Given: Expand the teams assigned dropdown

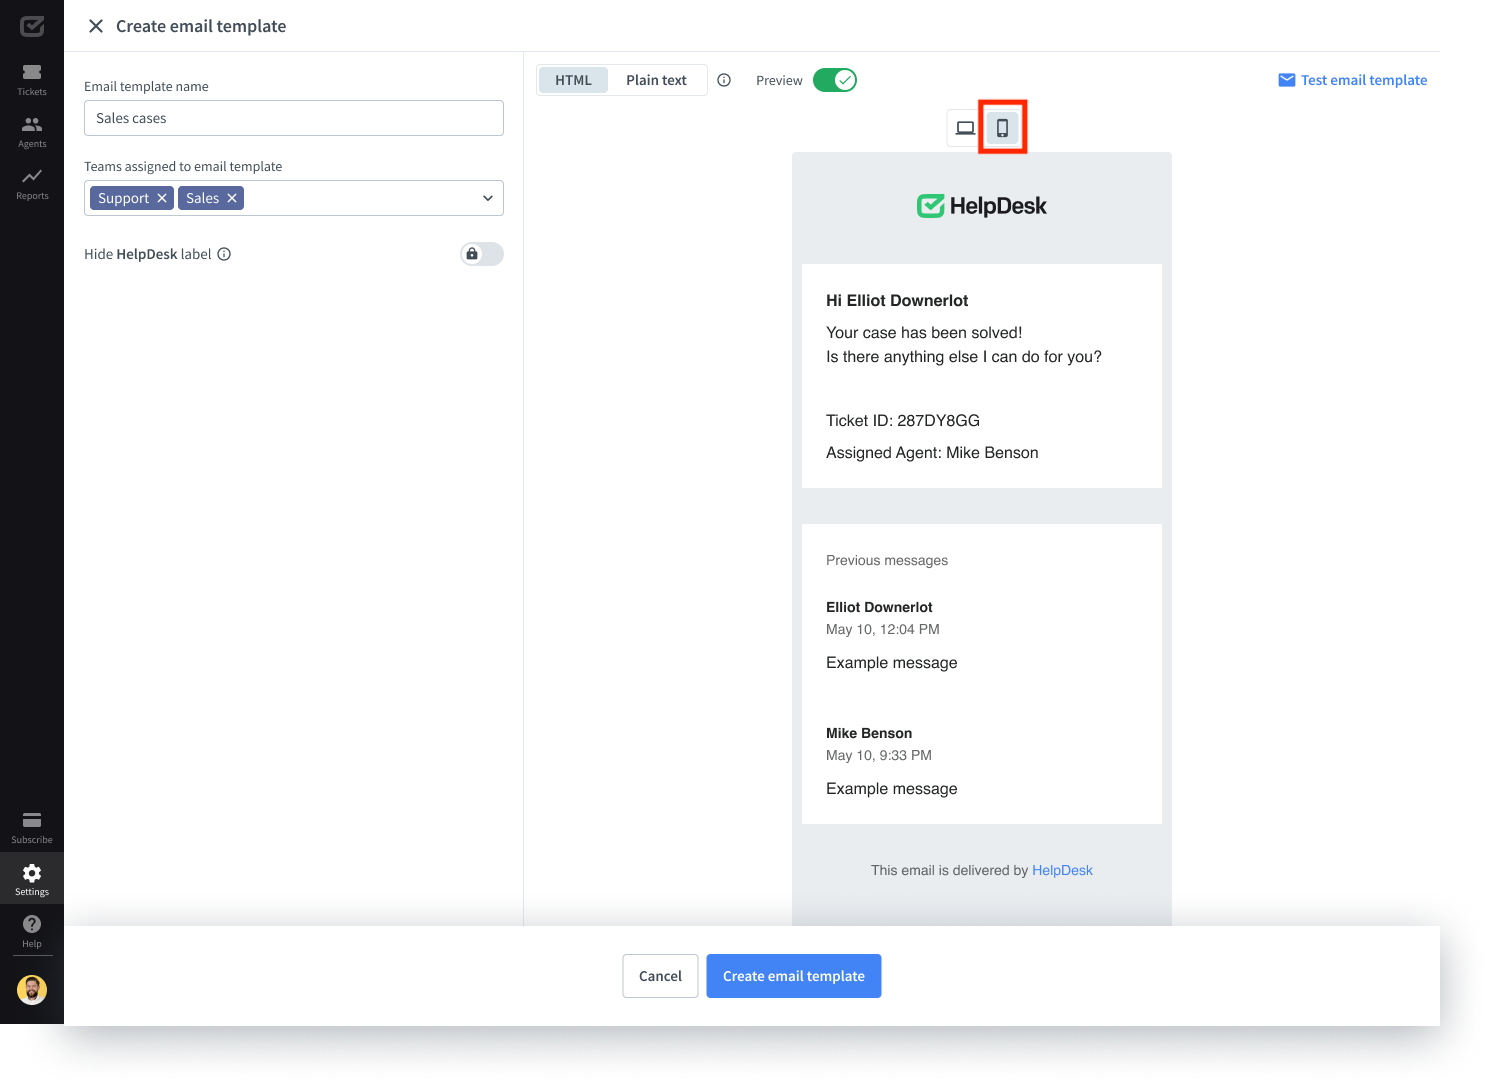Looking at the screenshot, I should pos(488,198).
